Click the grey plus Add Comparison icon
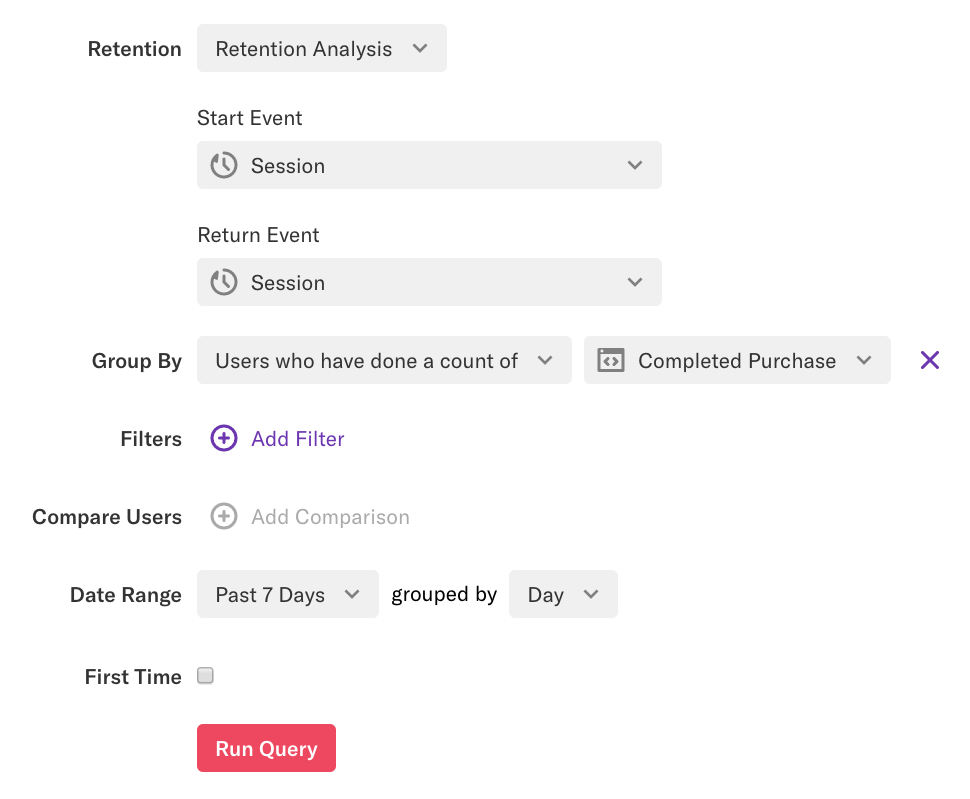The image size is (970, 799). point(224,516)
